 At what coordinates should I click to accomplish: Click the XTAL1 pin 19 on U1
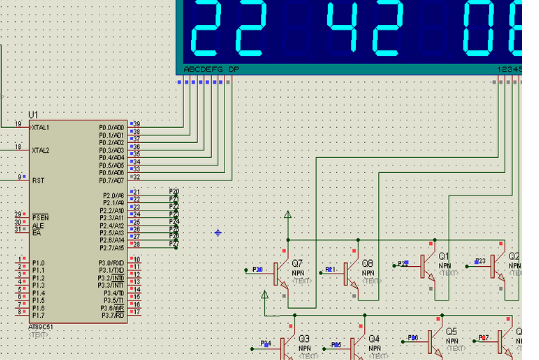point(22,127)
